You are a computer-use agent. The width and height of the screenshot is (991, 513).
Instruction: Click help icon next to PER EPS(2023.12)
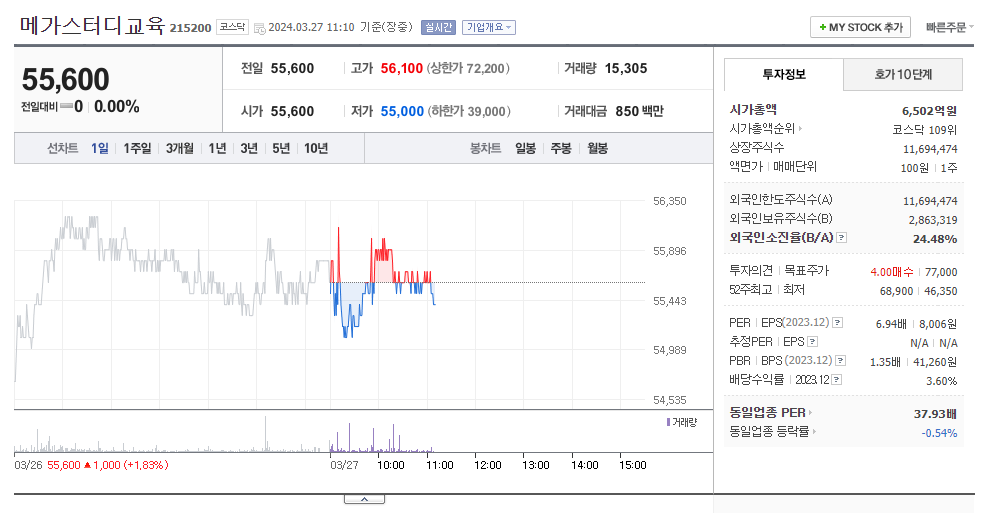click(837, 323)
